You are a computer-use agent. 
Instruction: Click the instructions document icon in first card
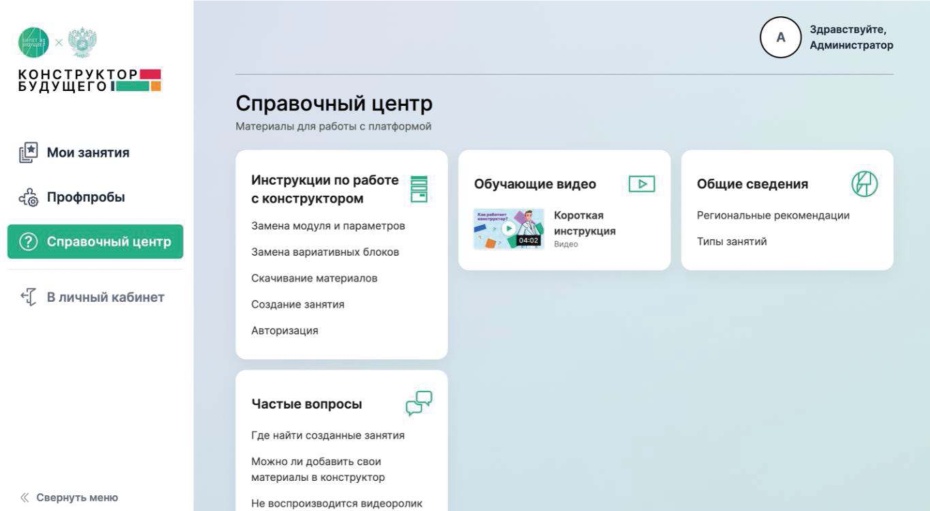tap(419, 189)
